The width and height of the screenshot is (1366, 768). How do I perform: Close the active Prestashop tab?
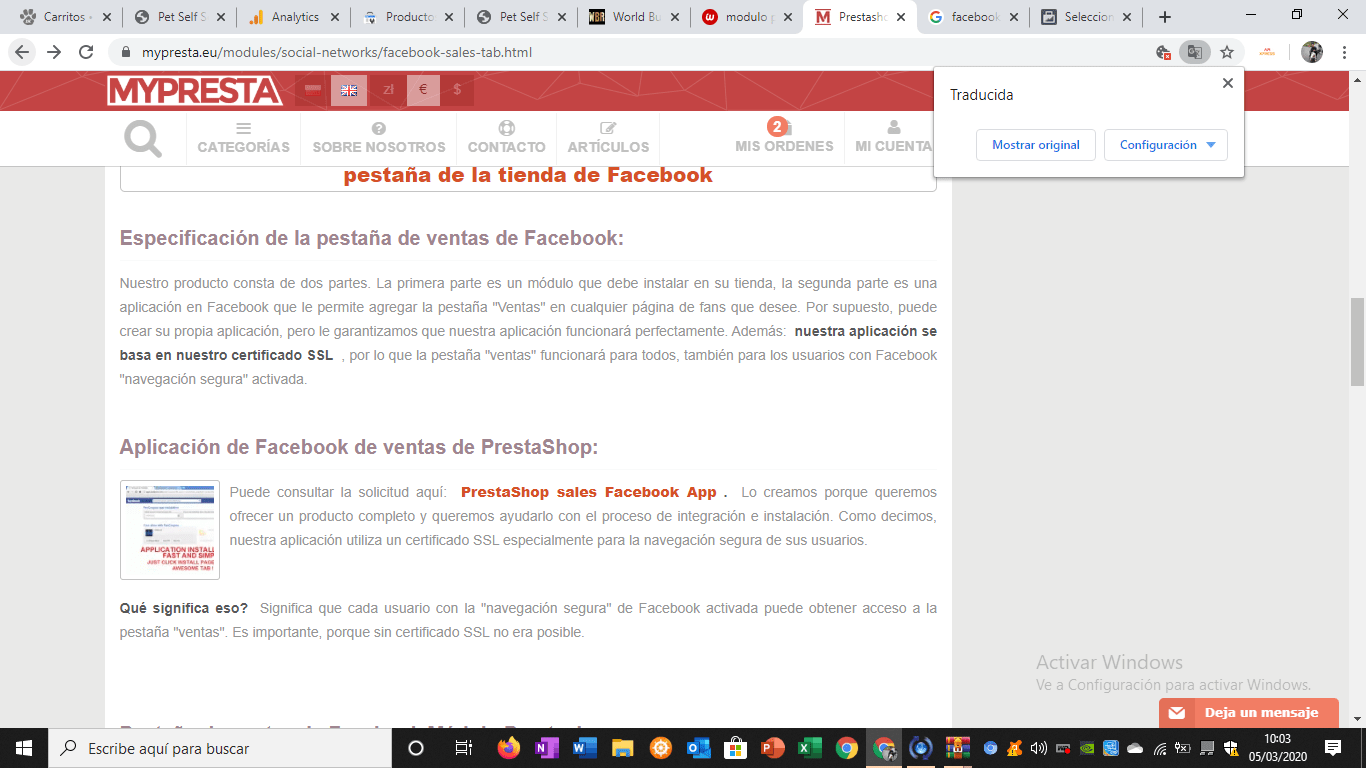[902, 17]
